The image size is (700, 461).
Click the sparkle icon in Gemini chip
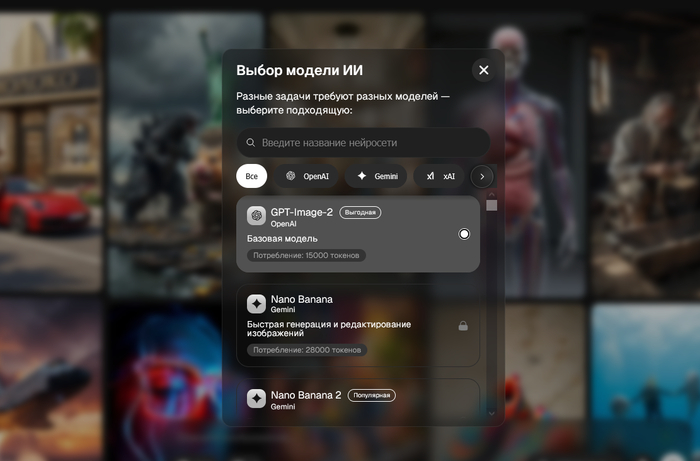click(x=362, y=176)
